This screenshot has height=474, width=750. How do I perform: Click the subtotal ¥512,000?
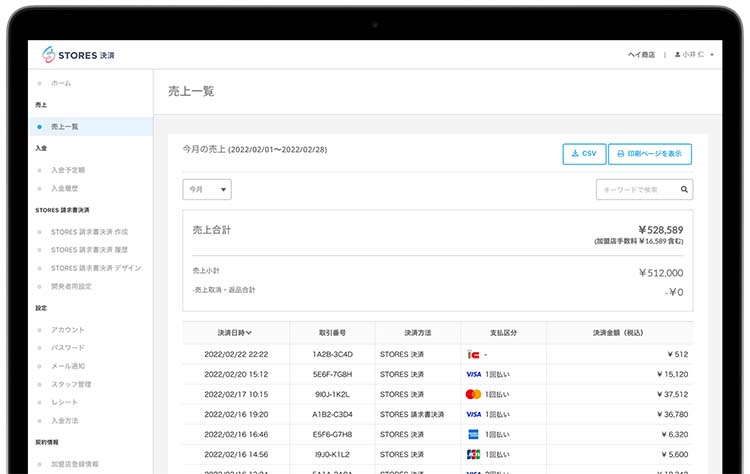(661, 273)
